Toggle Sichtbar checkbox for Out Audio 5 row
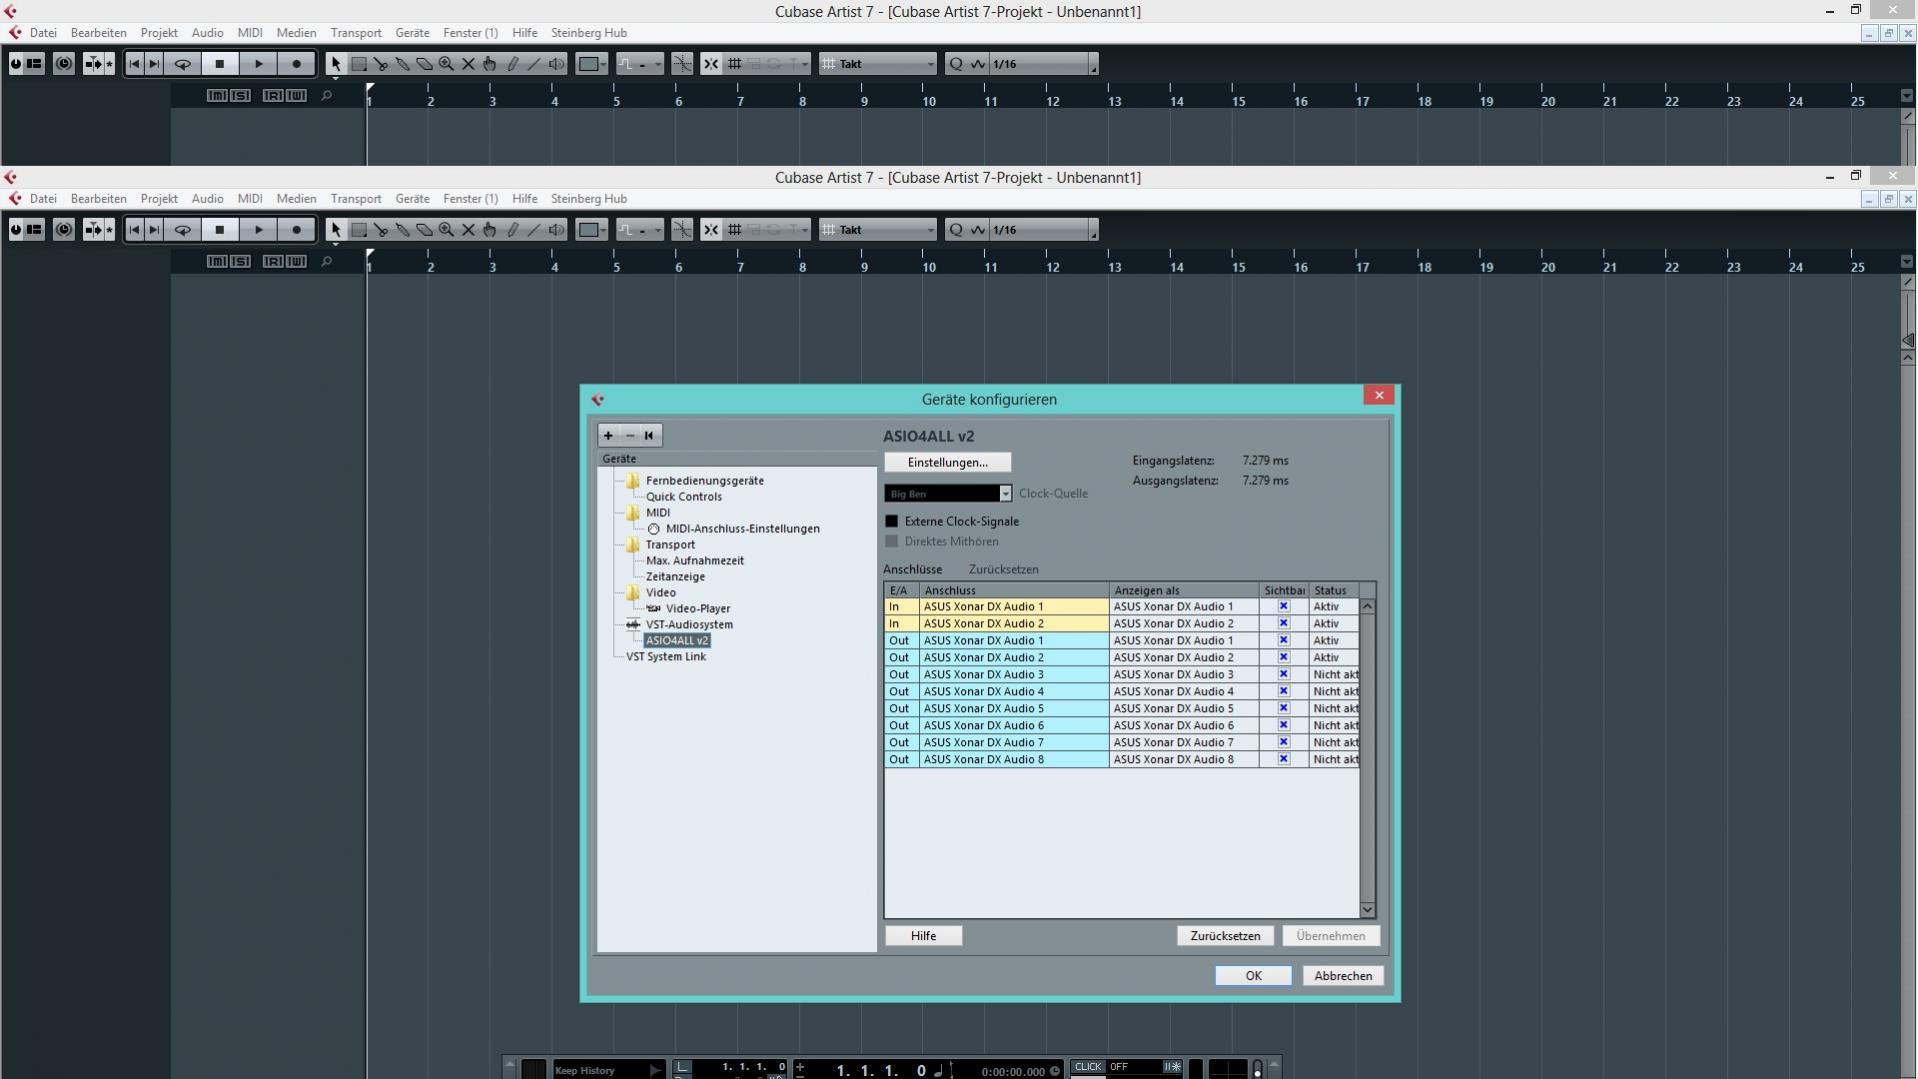The height and width of the screenshot is (1079, 1918). click(1284, 709)
